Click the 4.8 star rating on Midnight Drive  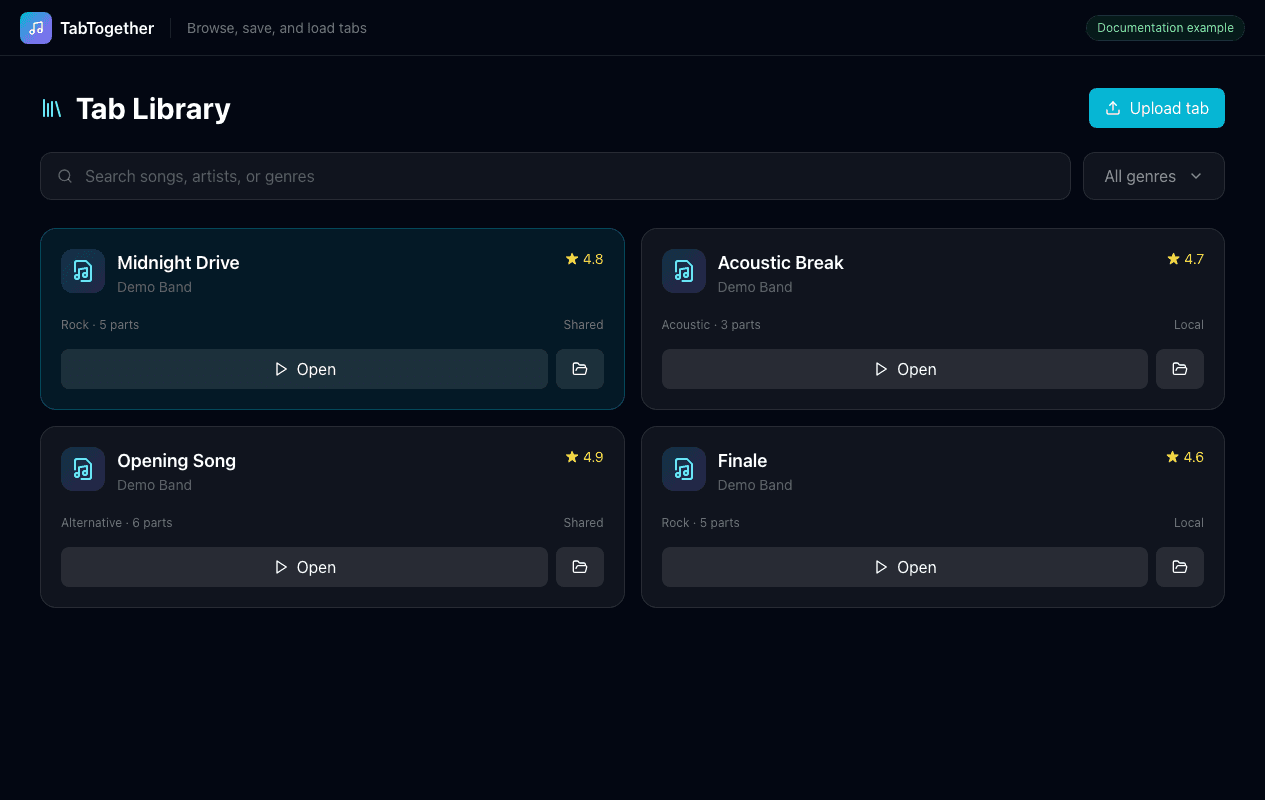[584, 259]
